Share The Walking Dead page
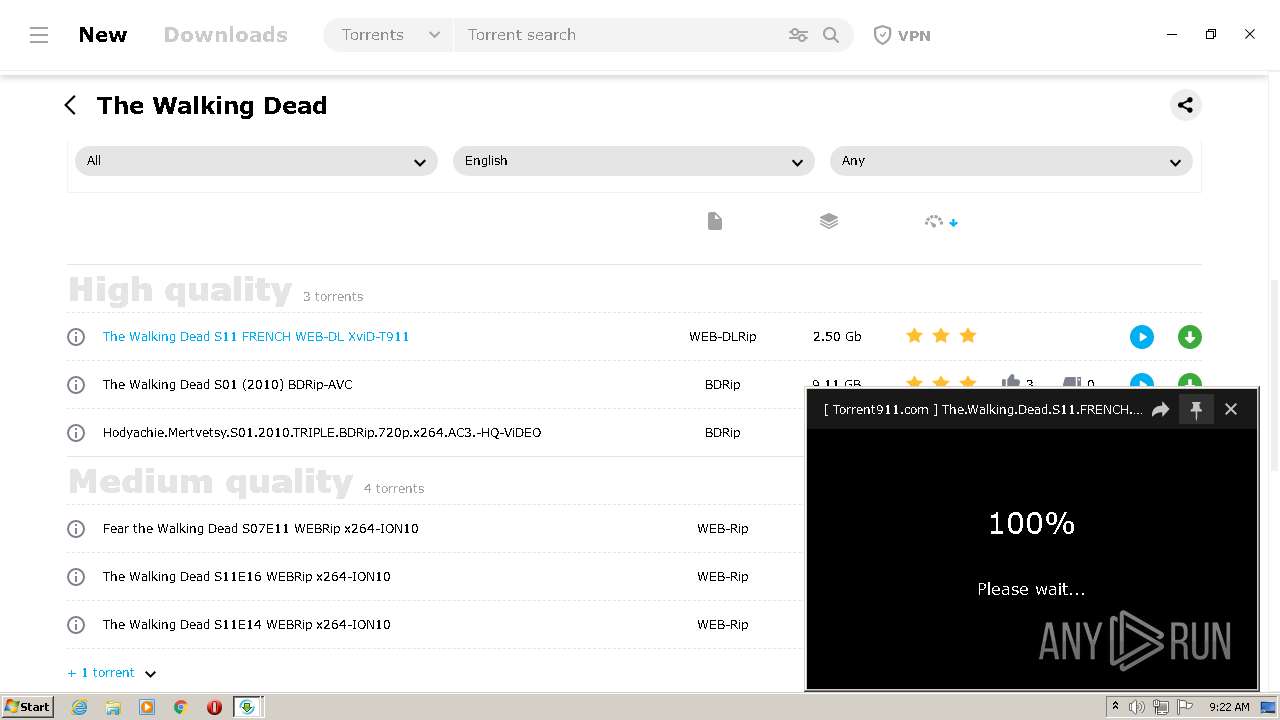Screen dimensions: 1280x720 coord(1185,105)
